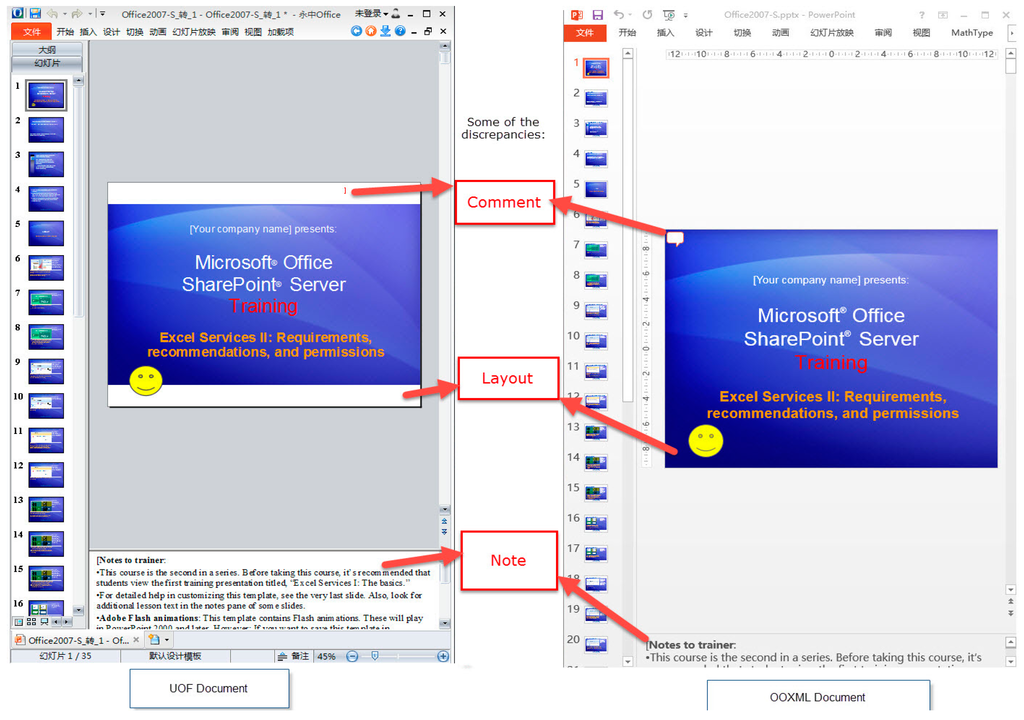Open 加载项 tab in Yozo Office
Image resolution: width=1024 pixels, height=720 pixels.
click(x=280, y=31)
